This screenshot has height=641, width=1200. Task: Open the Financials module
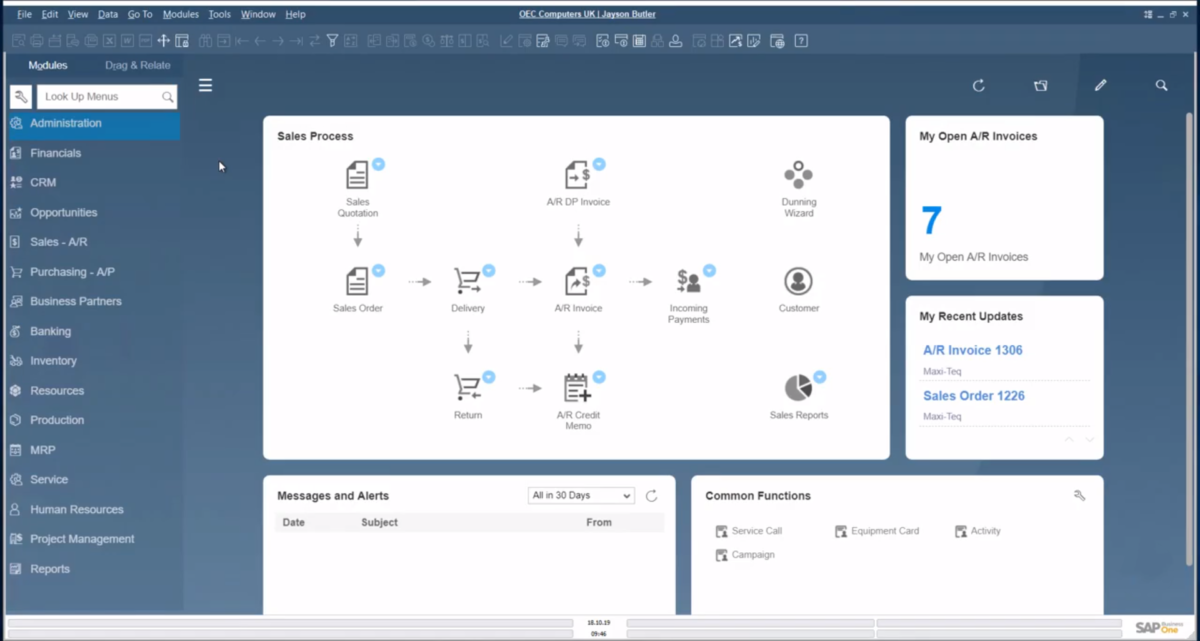(x=91, y=153)
